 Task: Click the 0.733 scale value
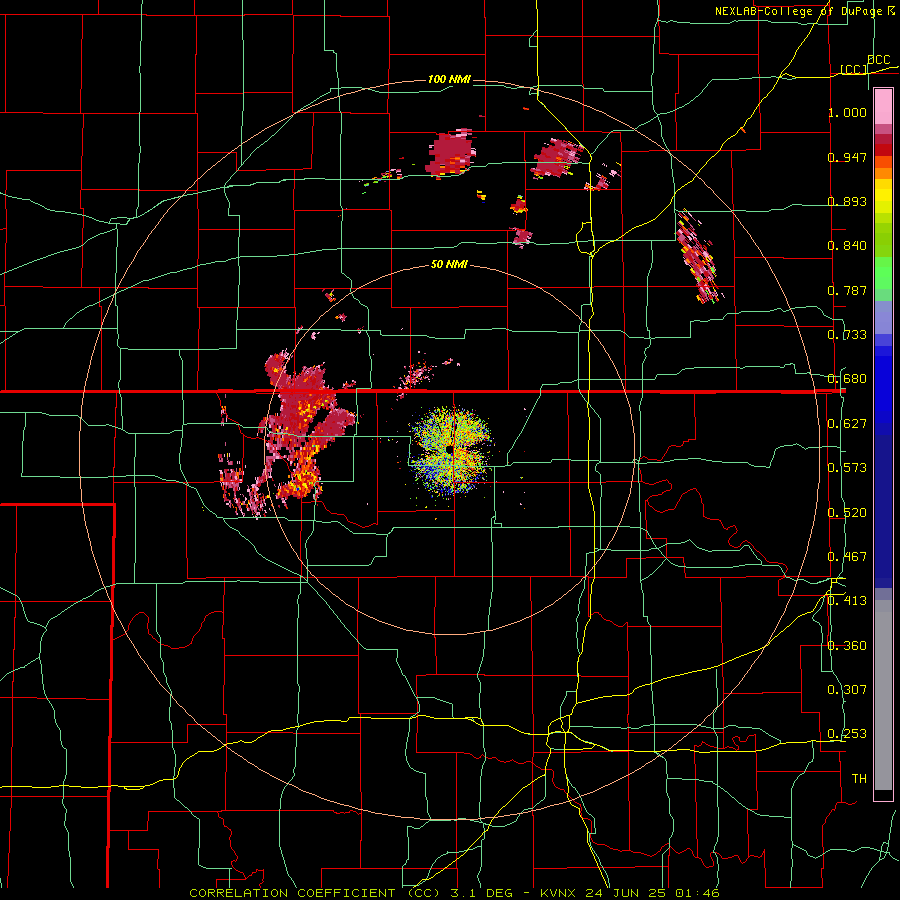847,335
